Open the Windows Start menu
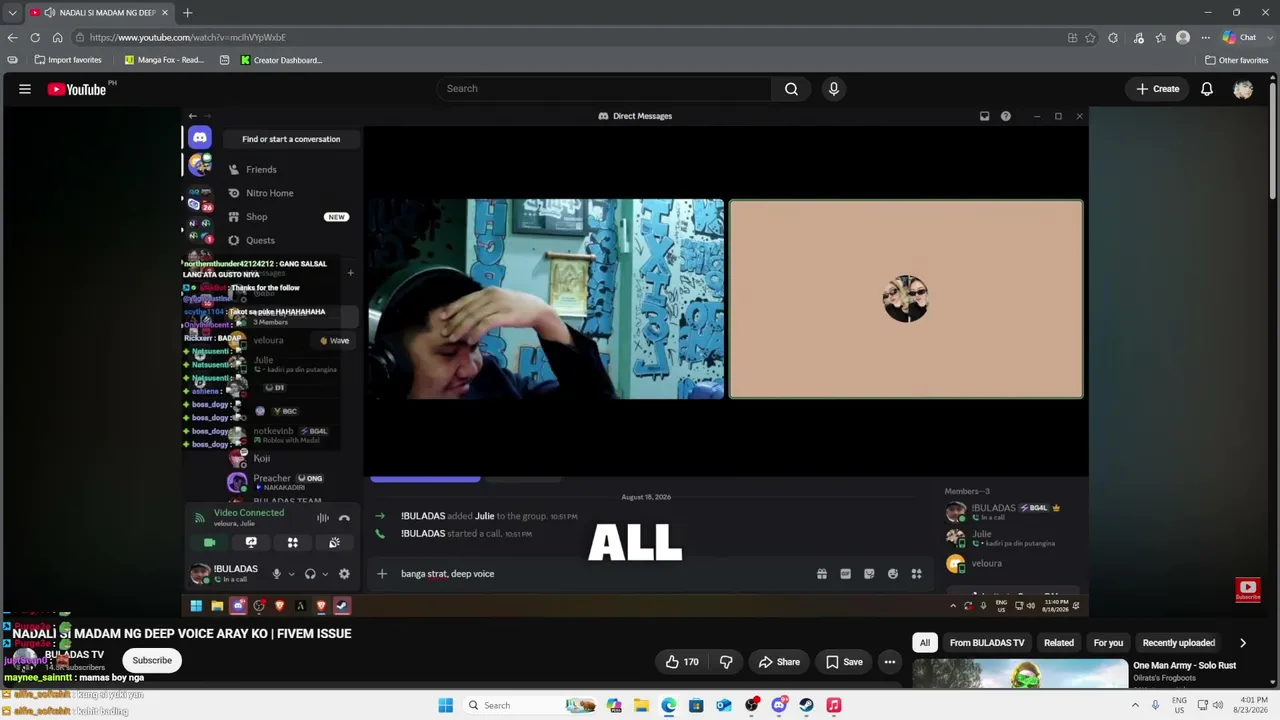Viewport: 1280px width, 720px height. pyautogui.click(x=446, y=705)
